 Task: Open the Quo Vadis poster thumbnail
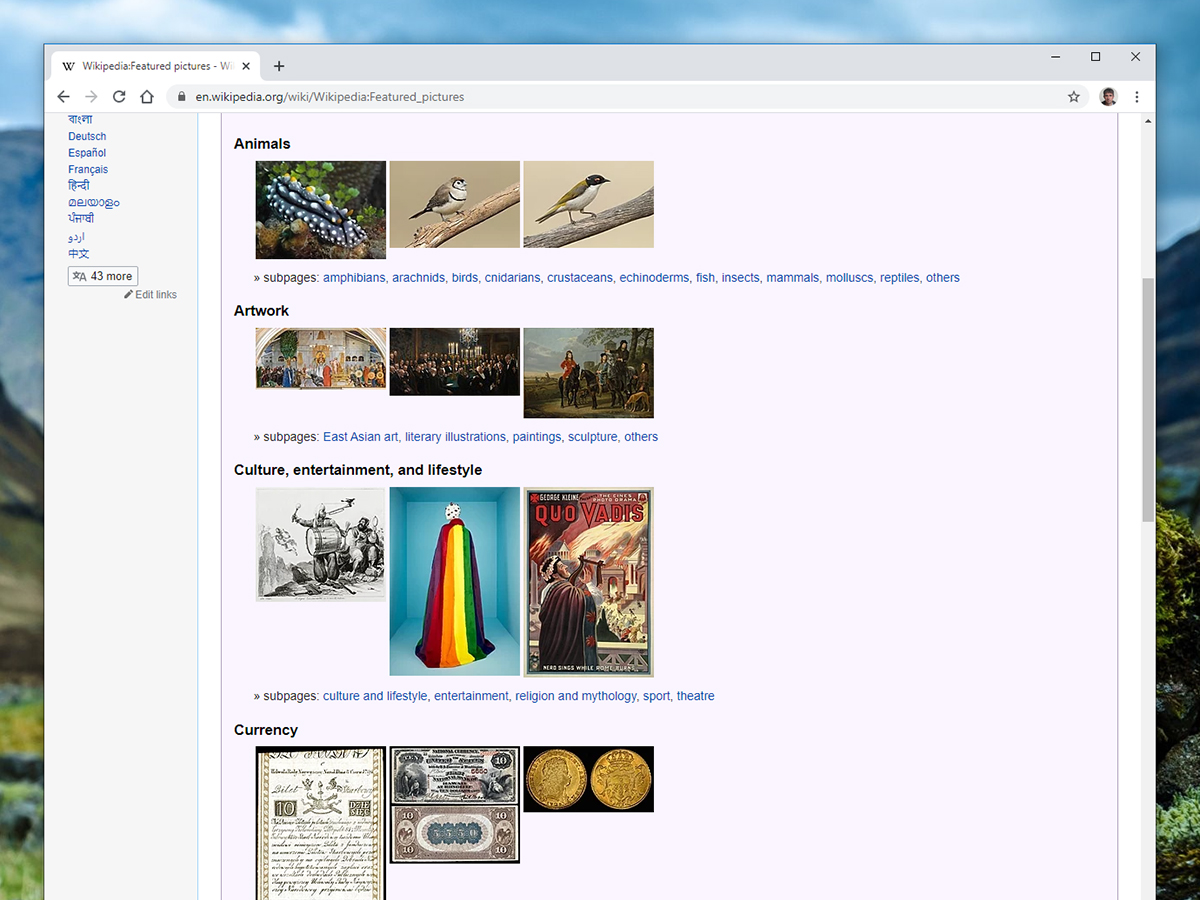pos(588,580)
